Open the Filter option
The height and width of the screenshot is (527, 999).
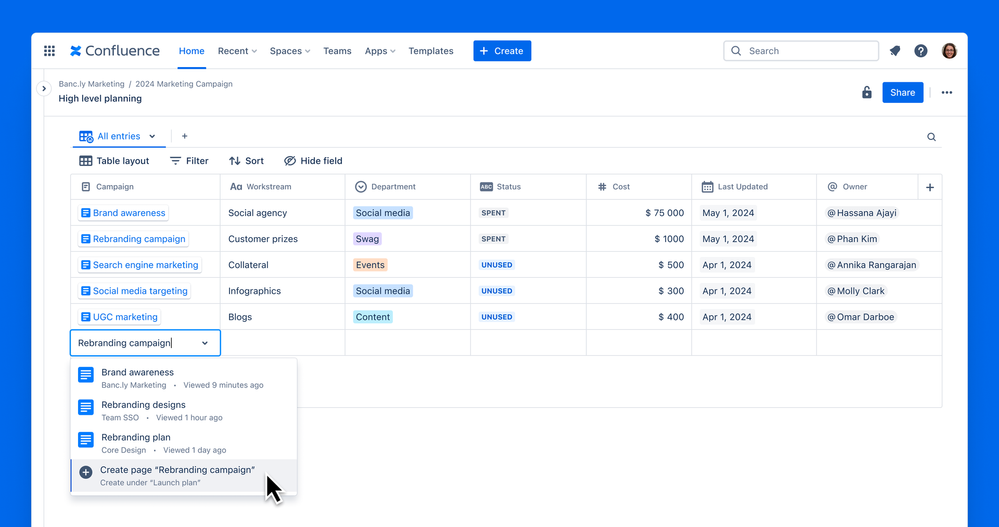(x=189, y=161)
